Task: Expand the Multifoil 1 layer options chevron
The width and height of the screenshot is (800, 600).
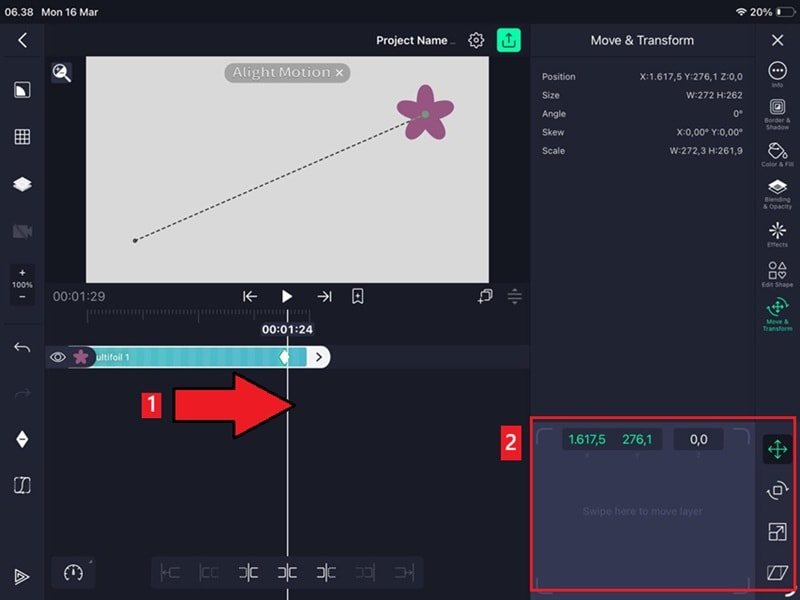Action: click(317, 357)
